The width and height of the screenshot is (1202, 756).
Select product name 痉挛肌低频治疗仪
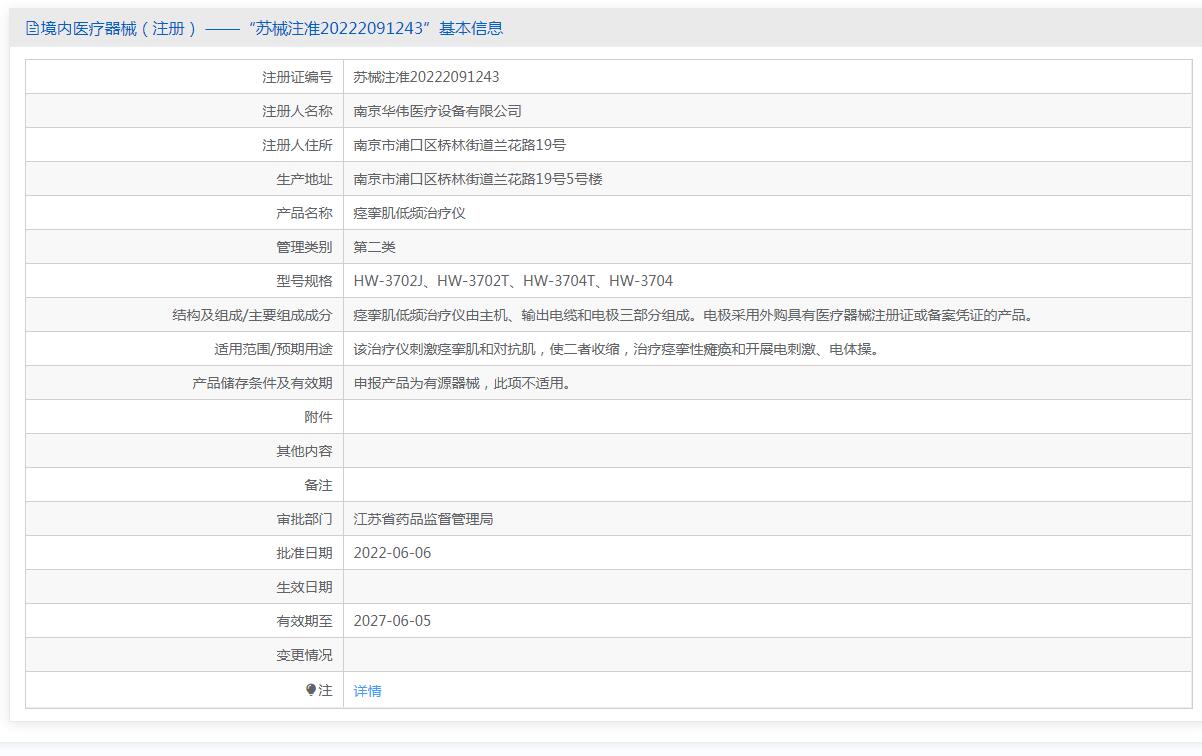coord(409,213)
